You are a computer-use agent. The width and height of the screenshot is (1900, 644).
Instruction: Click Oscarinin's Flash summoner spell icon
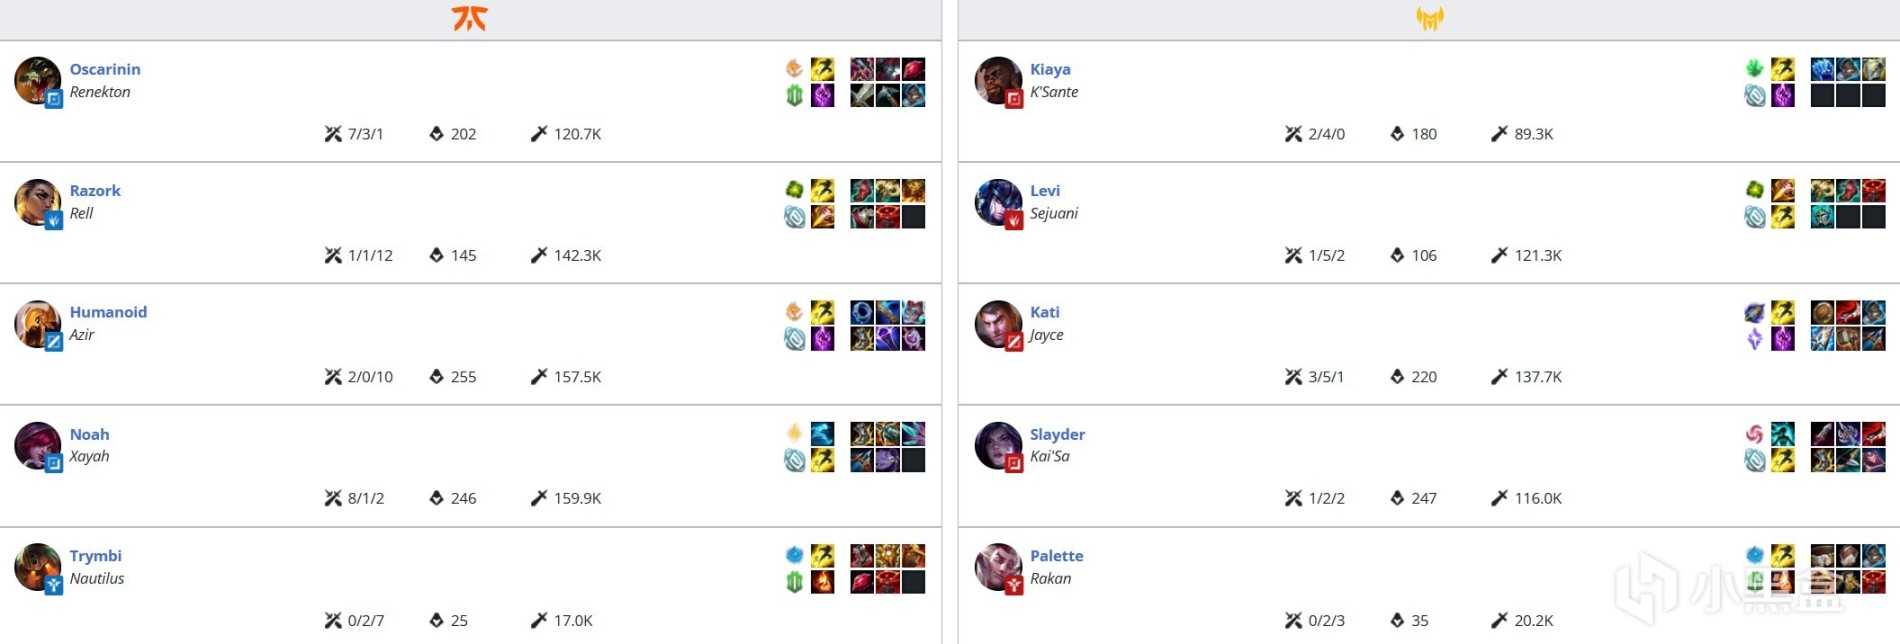pyautogui.click(x=822, y=69)
